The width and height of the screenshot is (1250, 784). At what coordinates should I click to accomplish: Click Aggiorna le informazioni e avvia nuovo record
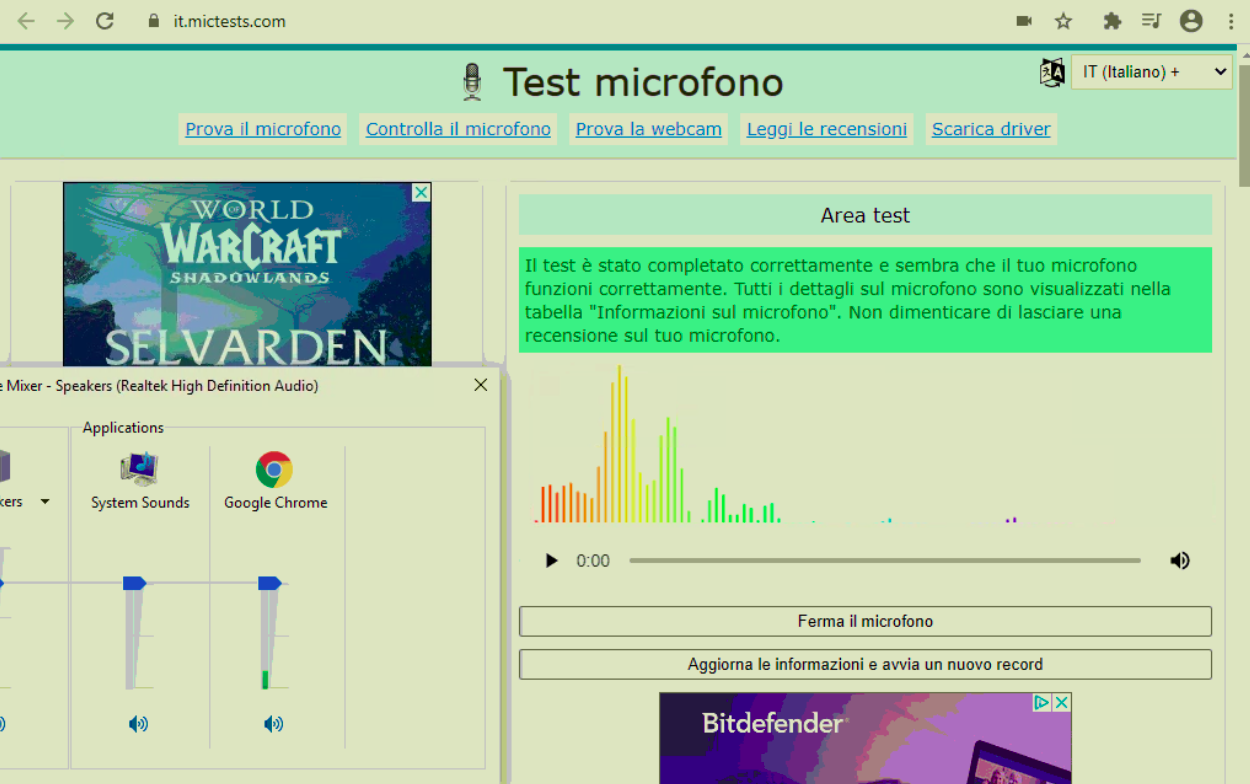865,664
